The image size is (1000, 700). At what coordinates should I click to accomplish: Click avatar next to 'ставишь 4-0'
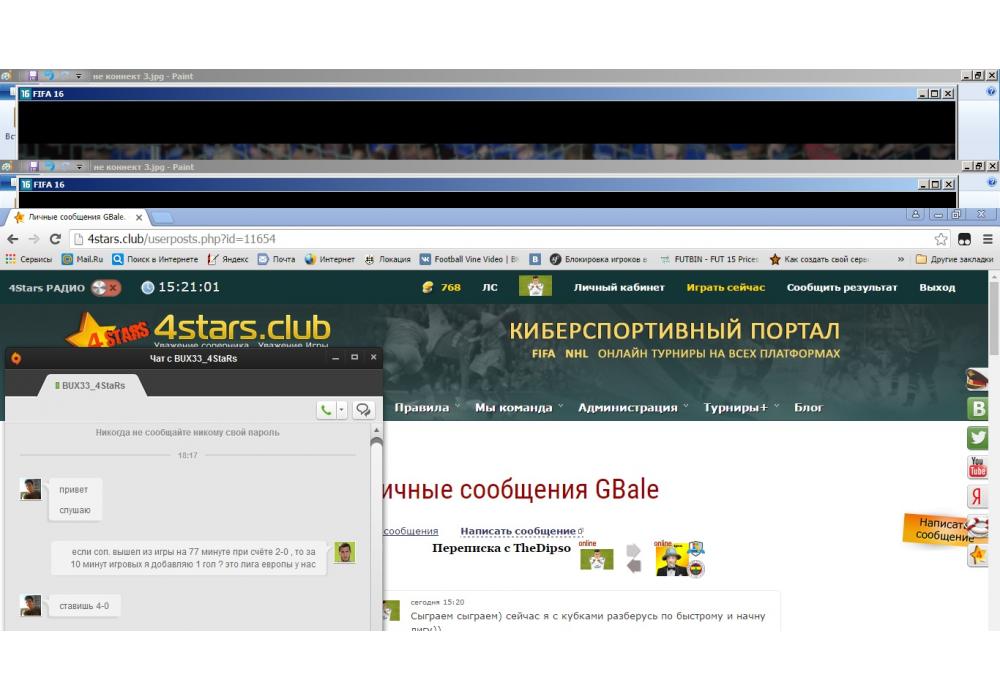pos(31,606)
